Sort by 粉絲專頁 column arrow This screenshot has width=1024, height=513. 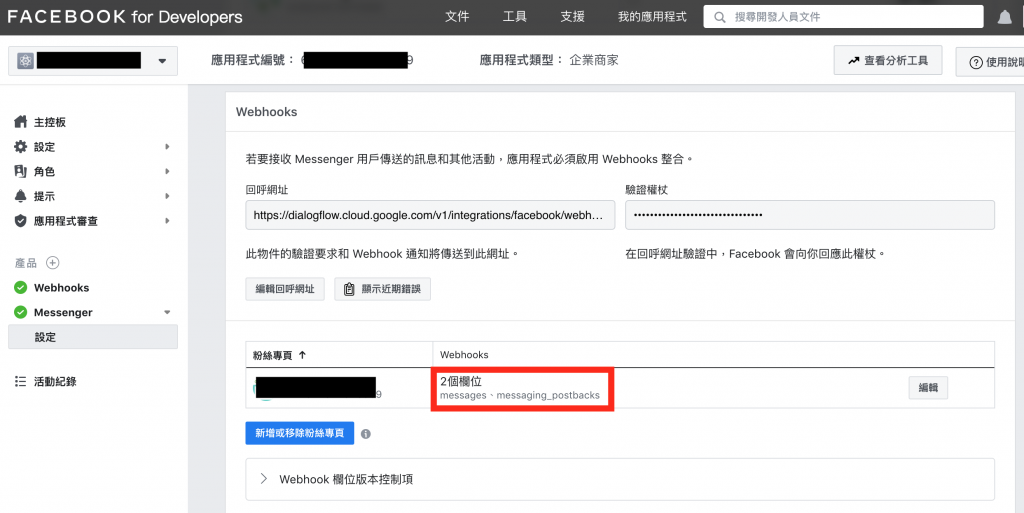(x=302, y=355)
